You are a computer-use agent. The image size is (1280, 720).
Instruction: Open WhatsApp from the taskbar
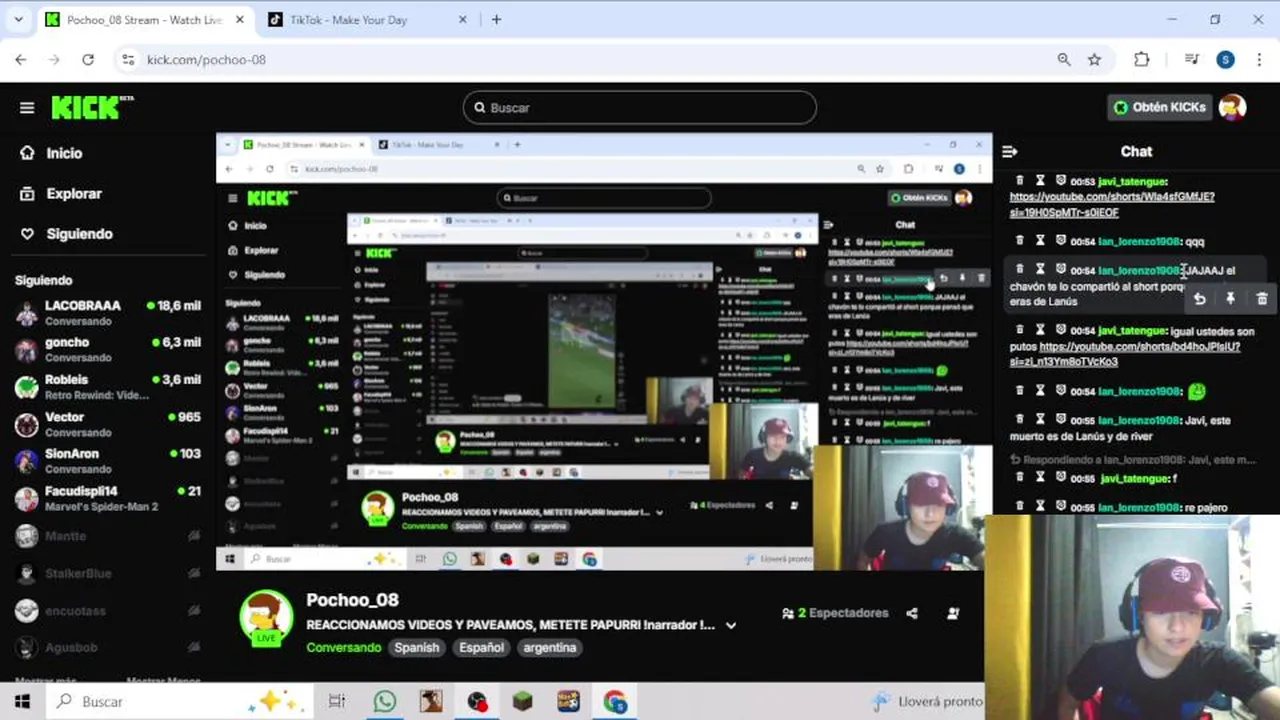coord(385,702)
